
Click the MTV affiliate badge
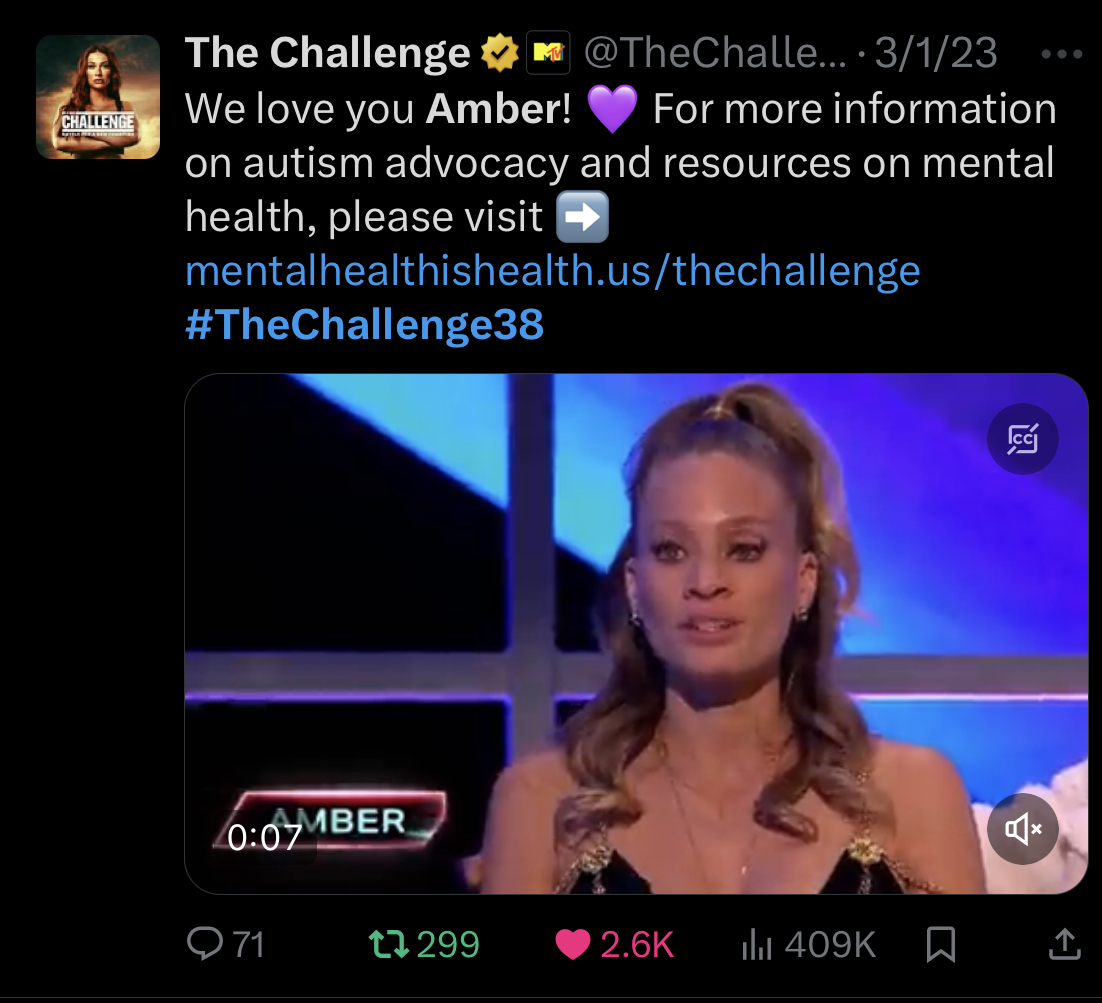tap(548, 53)
